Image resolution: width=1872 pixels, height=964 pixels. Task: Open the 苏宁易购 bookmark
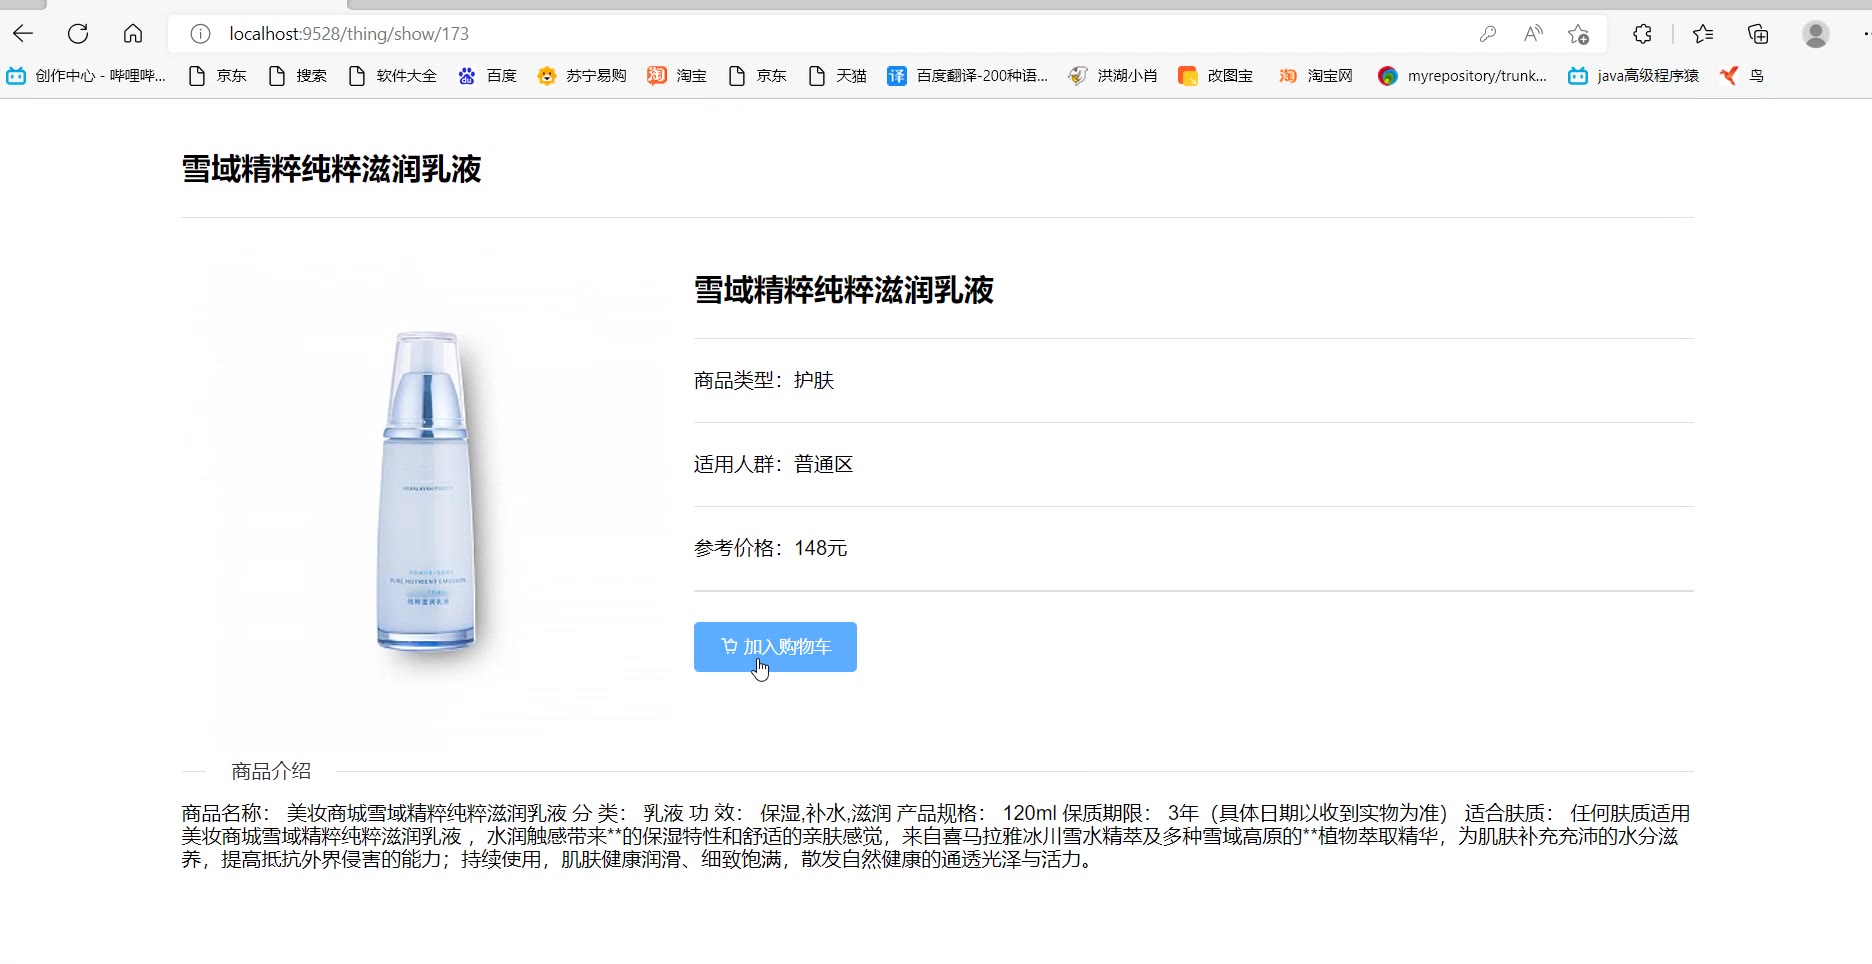pos(582,76)
